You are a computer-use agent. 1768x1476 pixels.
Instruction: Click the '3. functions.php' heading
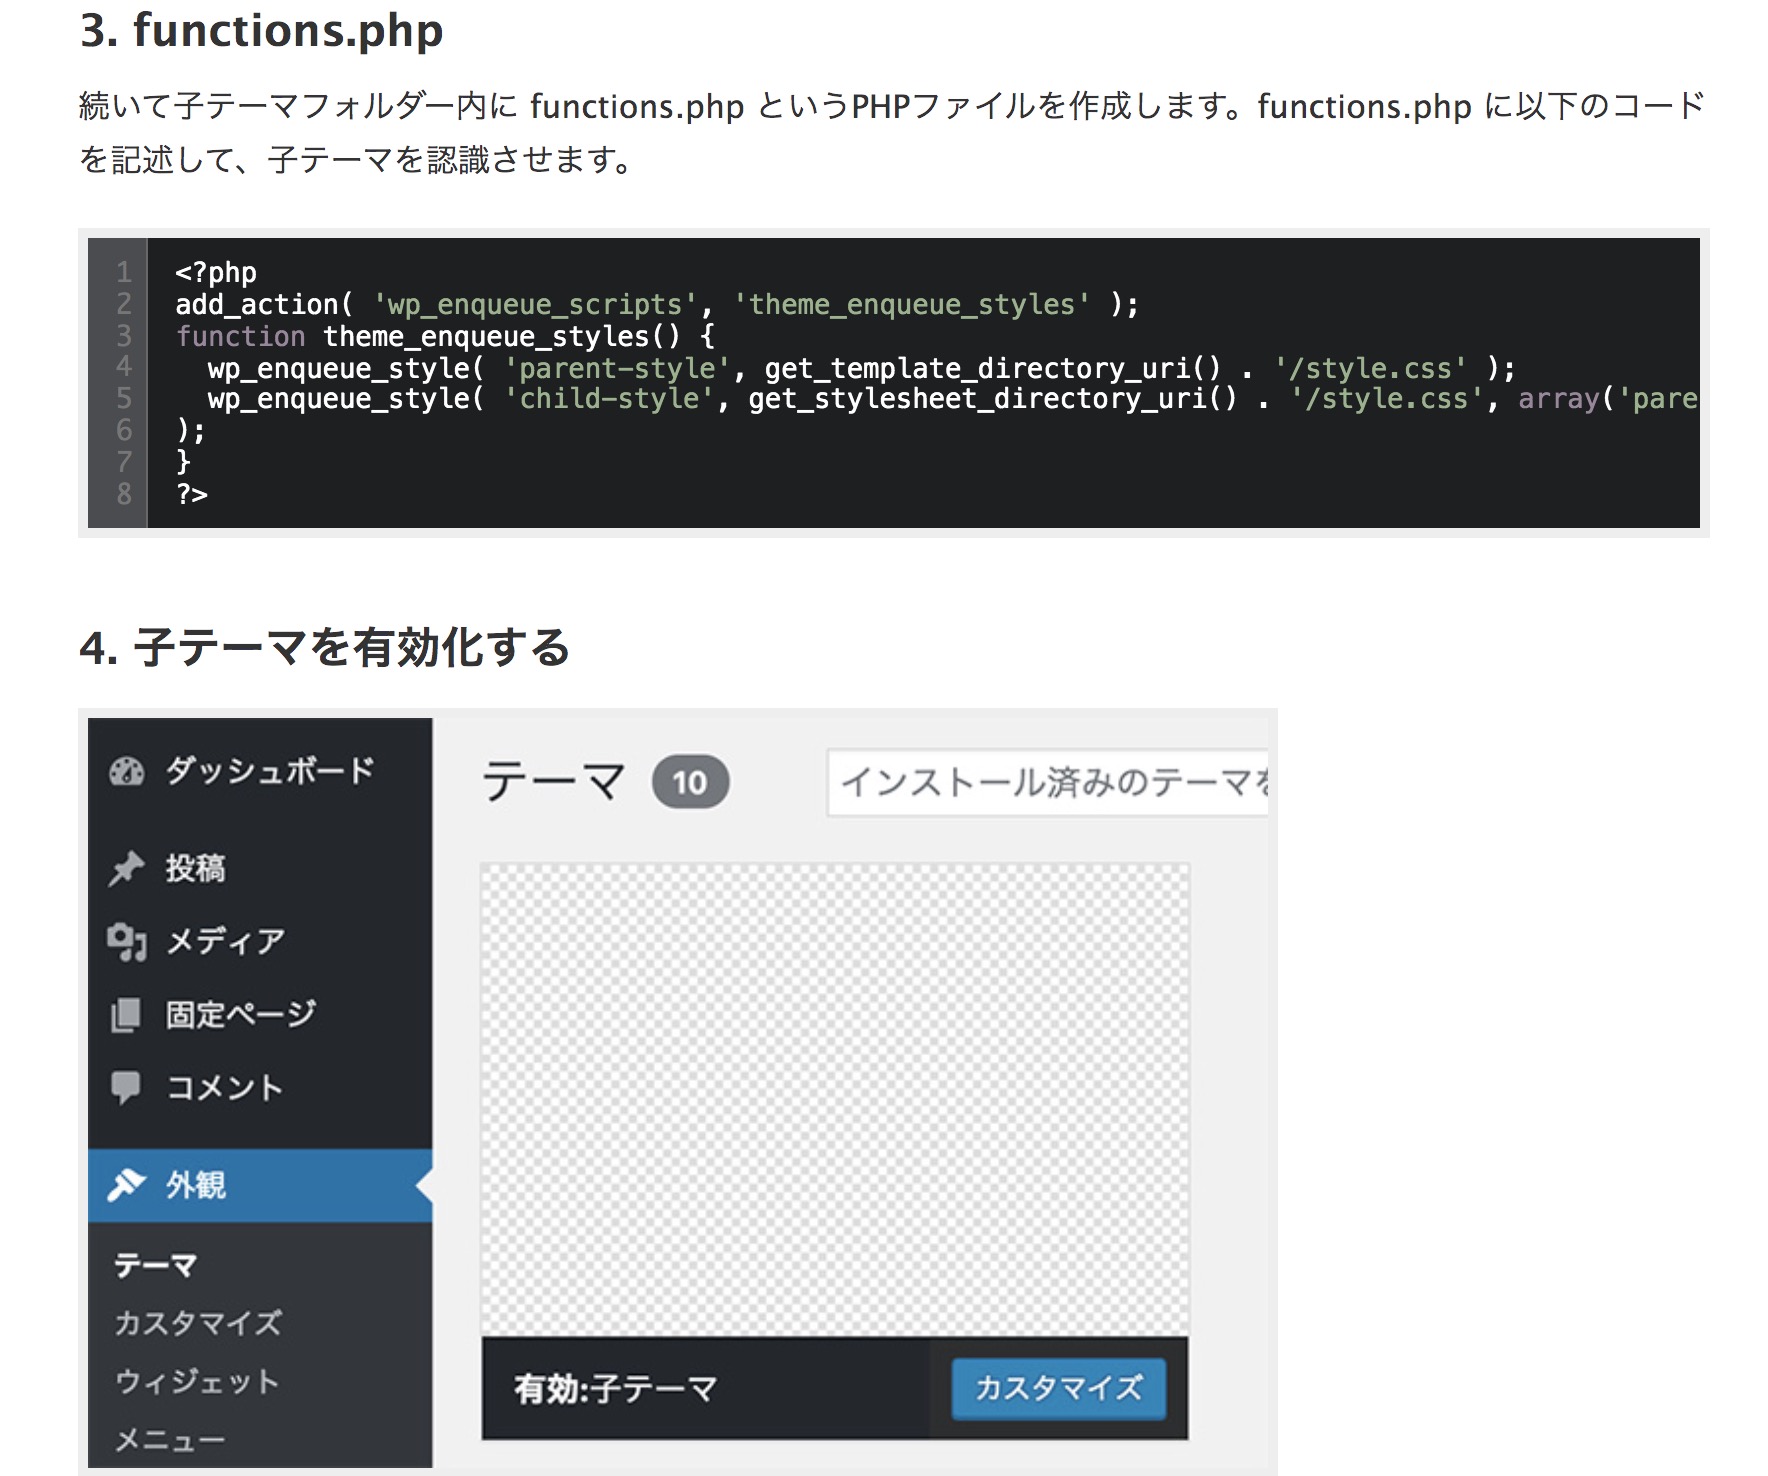click(262, 30)
